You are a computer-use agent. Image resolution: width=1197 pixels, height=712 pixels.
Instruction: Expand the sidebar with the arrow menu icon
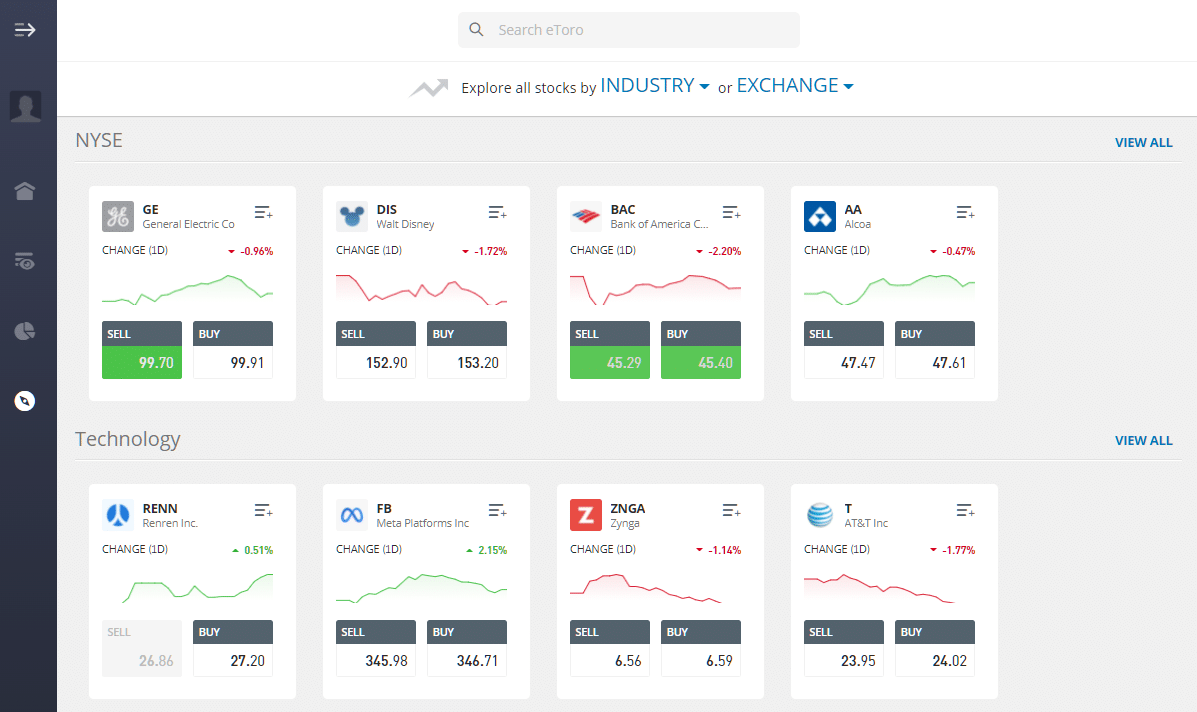pyautogui.click(x=24, y=30)
